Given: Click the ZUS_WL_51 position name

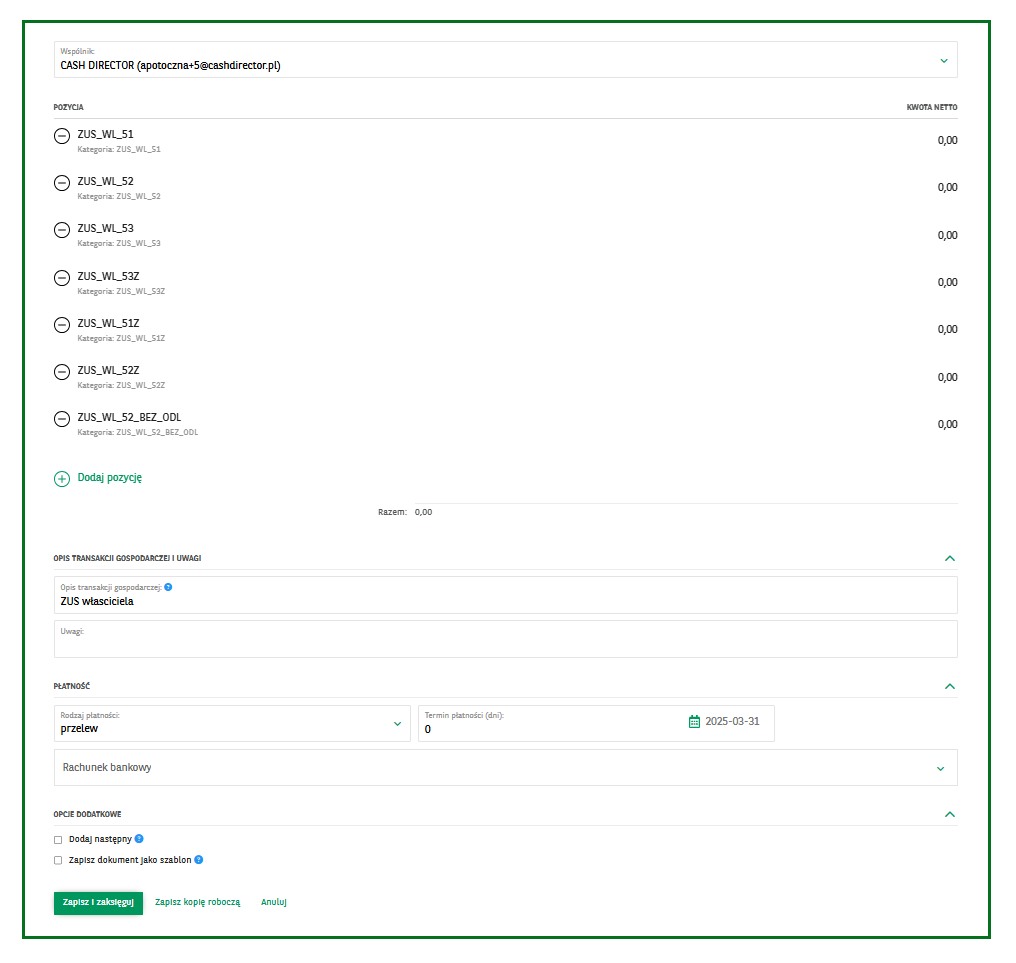Looking at the screenshot, I should pos(106,134).
